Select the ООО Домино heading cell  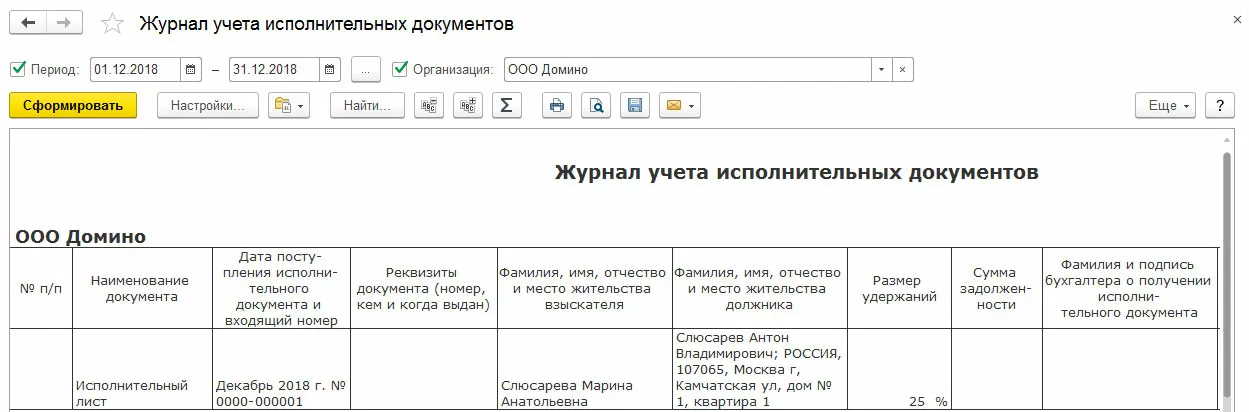(81, 237)
